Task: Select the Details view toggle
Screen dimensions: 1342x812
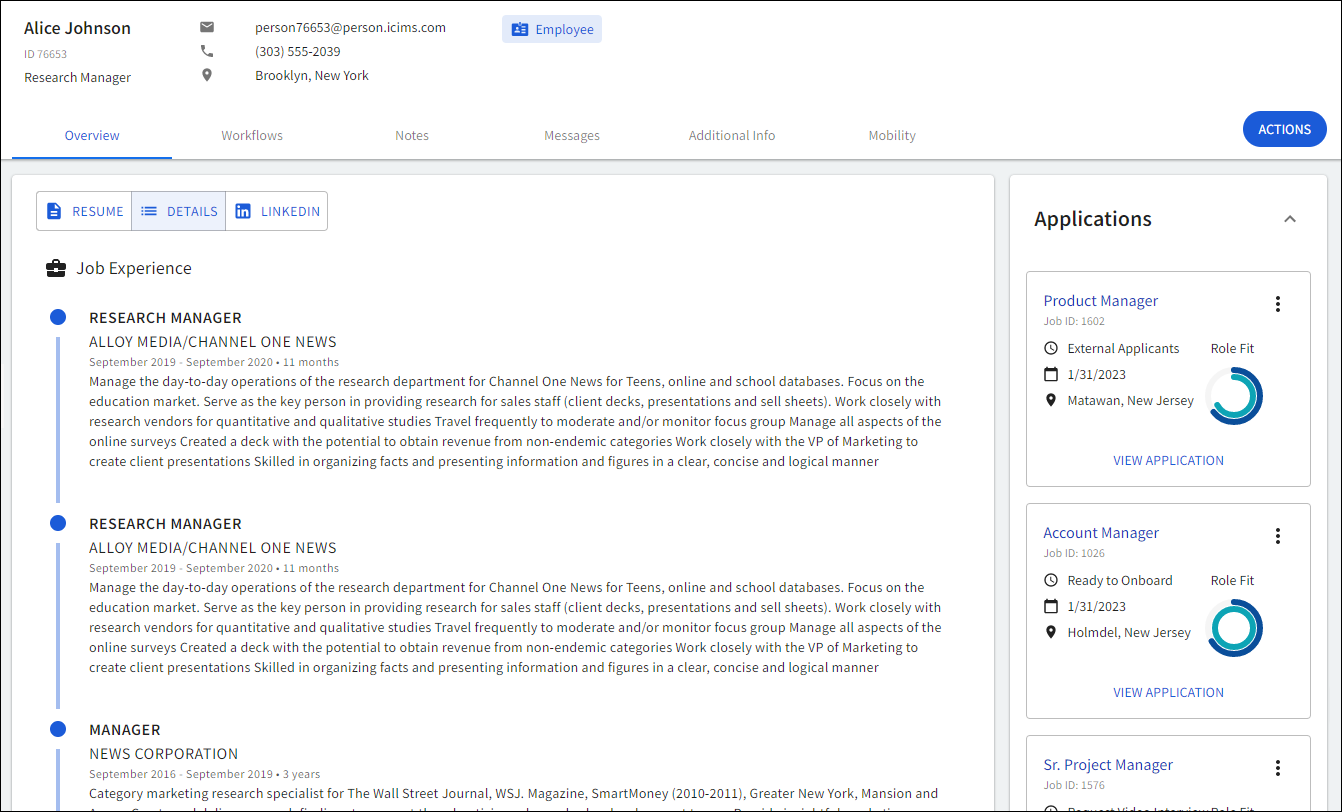Action: point(179,211)
